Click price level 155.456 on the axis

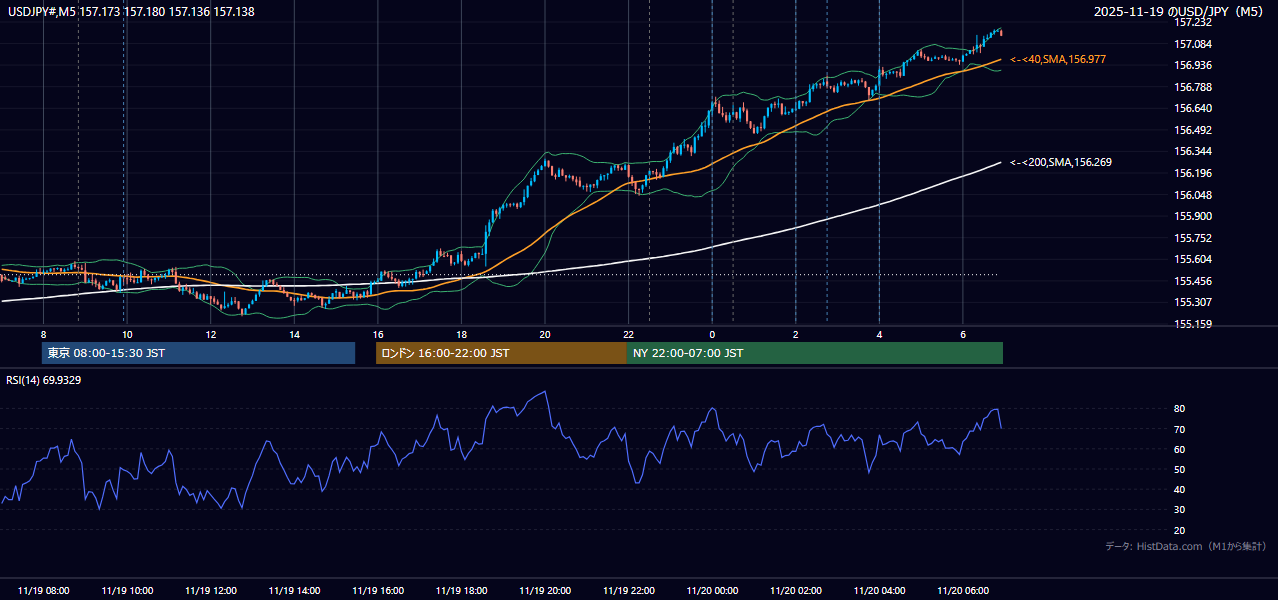pyautogui.click(x=1193, y=281)
